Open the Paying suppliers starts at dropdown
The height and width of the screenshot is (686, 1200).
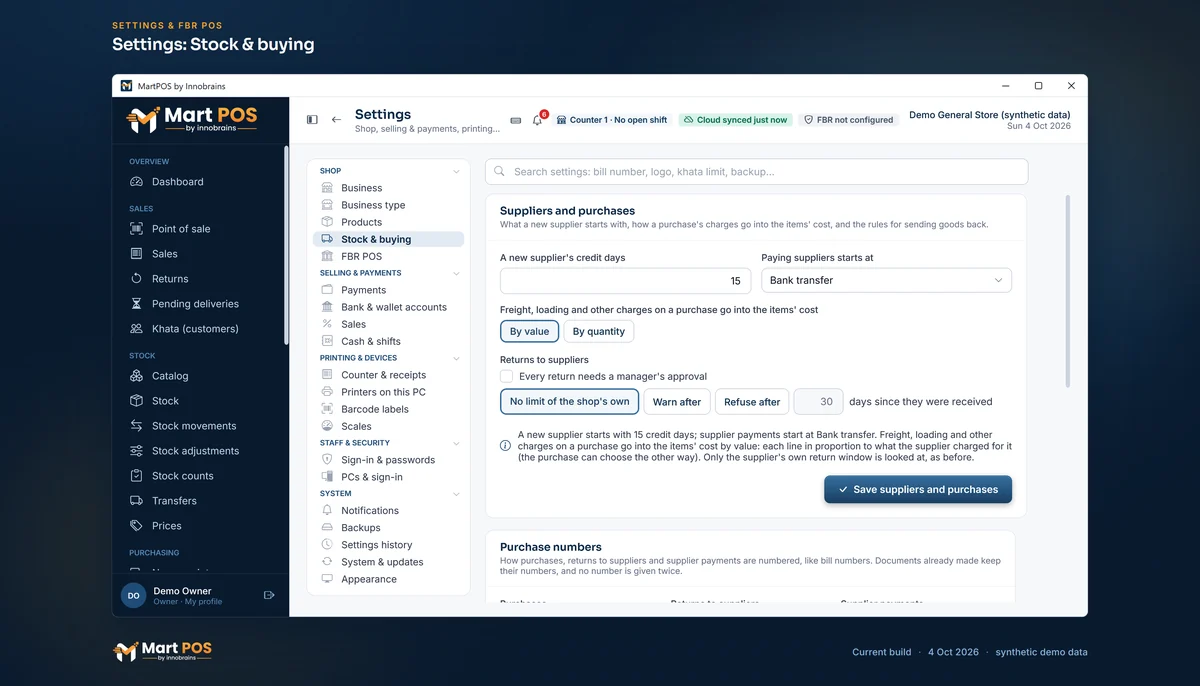(886, 281)
